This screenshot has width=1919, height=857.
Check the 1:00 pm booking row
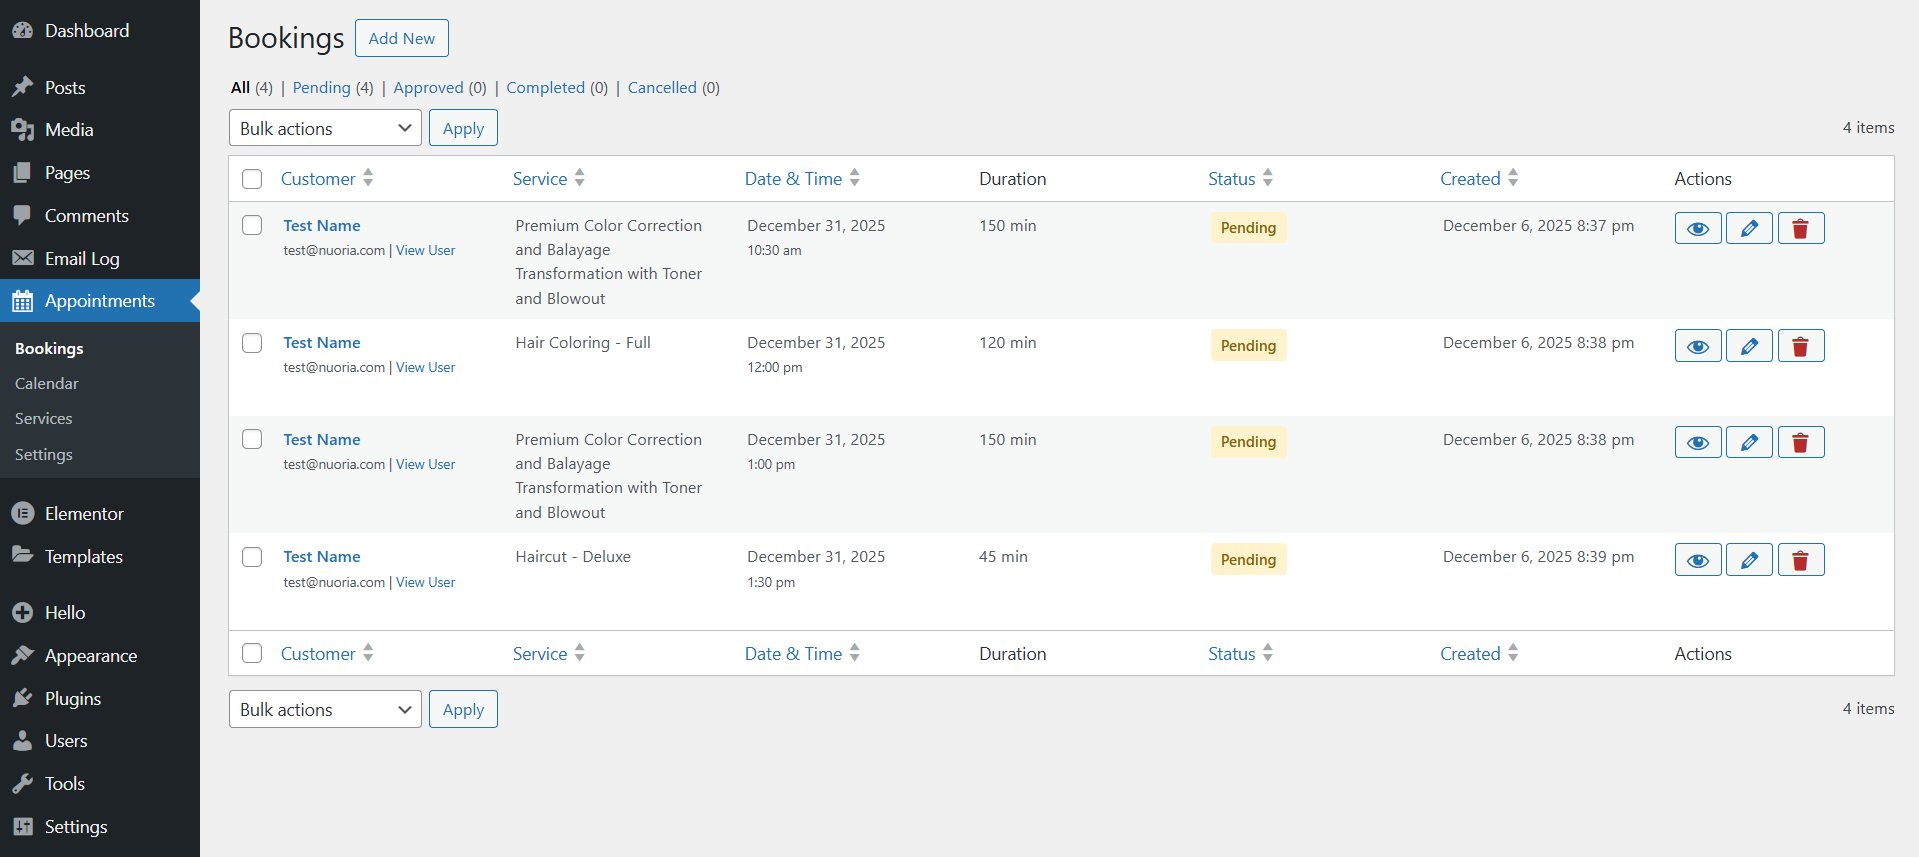coord(252,439)
